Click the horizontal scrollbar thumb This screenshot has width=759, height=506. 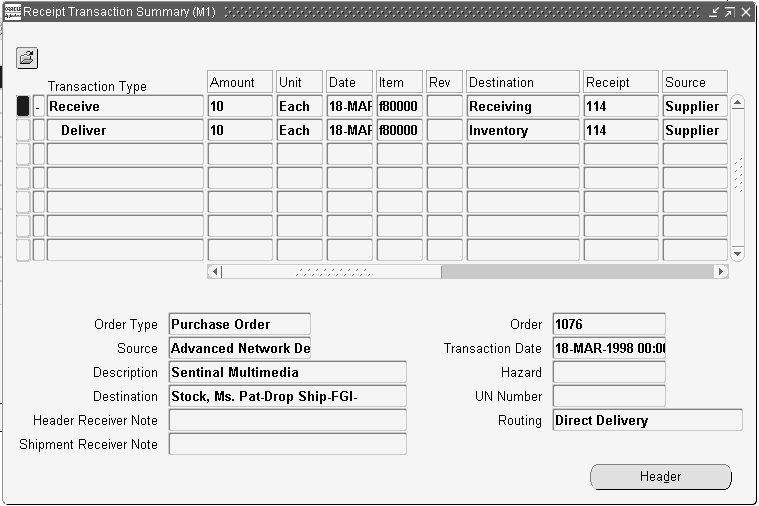[332, 272]
